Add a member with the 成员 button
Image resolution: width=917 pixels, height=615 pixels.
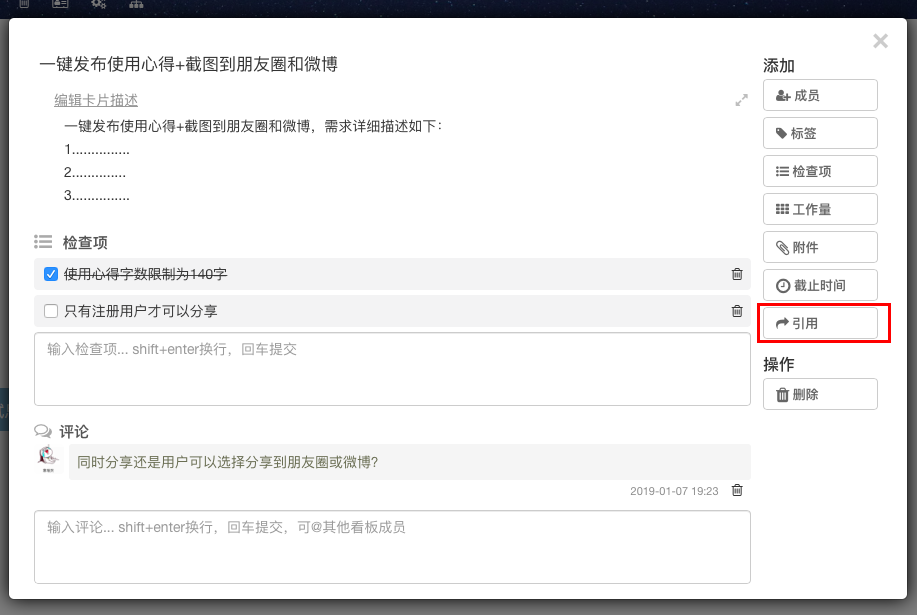click(x=820, y=94)
